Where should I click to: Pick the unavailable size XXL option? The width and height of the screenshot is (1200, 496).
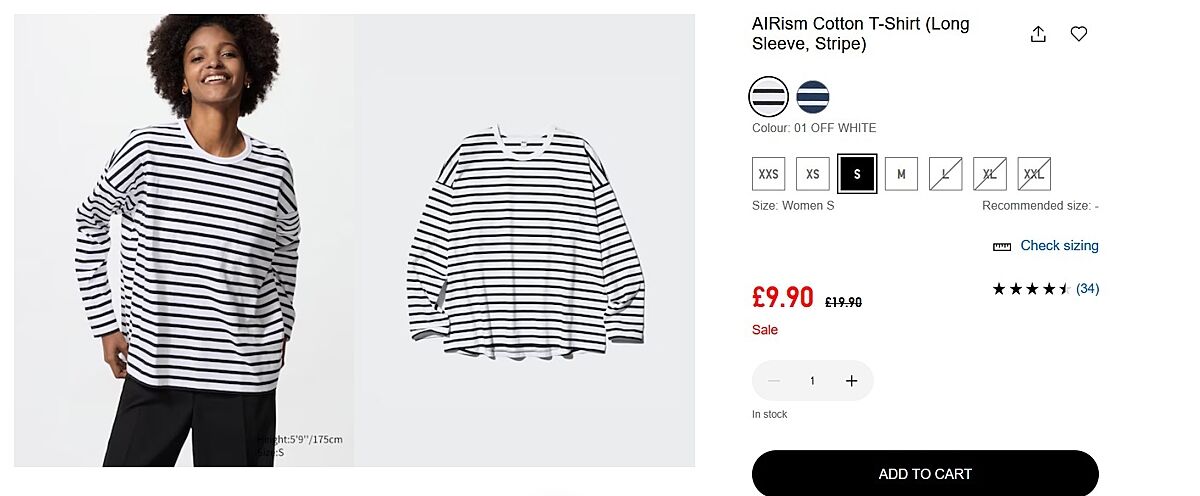click(1034, 174)
